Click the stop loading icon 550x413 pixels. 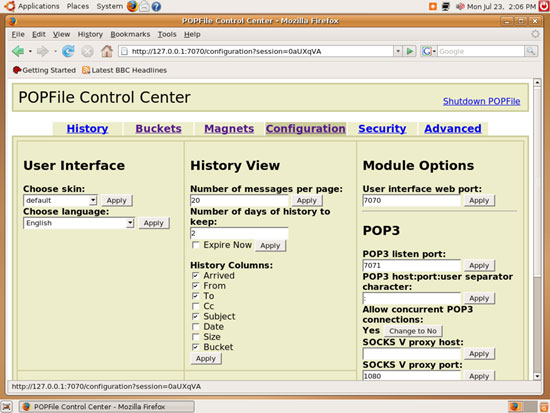click(87, 52)
